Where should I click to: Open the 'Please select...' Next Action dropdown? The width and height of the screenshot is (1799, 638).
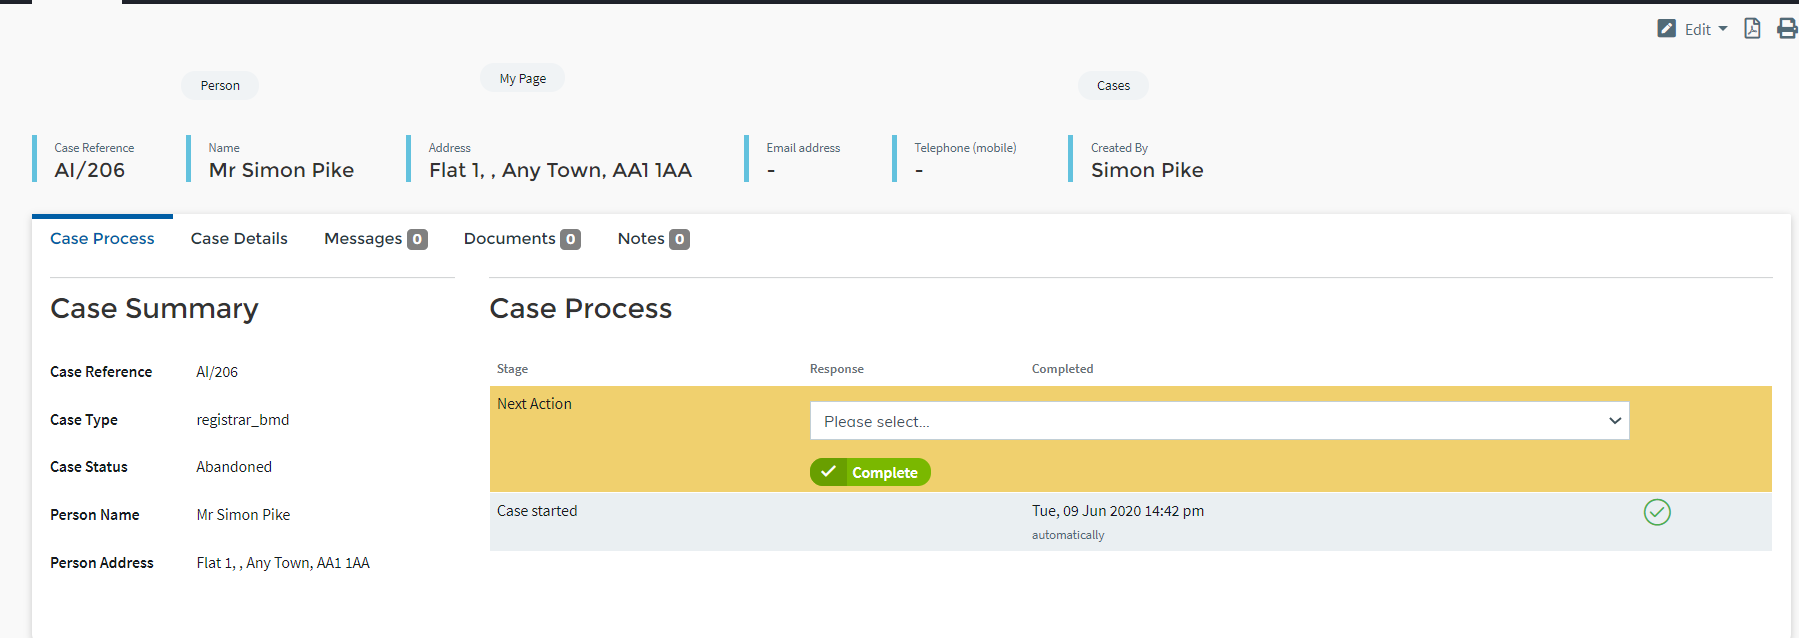click(x=1219, y=421)
